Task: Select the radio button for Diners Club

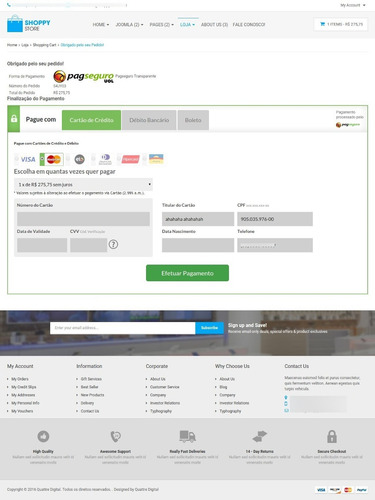Action: click(x=93, y=159)
